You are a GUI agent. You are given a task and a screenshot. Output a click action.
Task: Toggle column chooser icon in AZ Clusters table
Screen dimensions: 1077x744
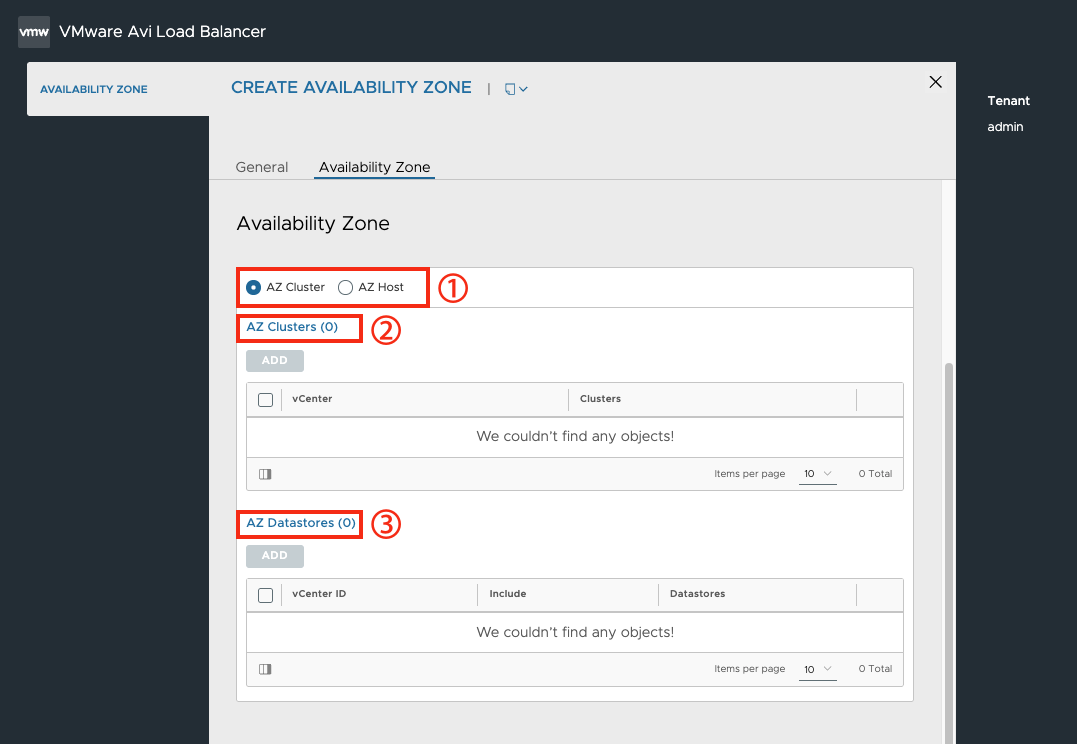coord(265,474)
